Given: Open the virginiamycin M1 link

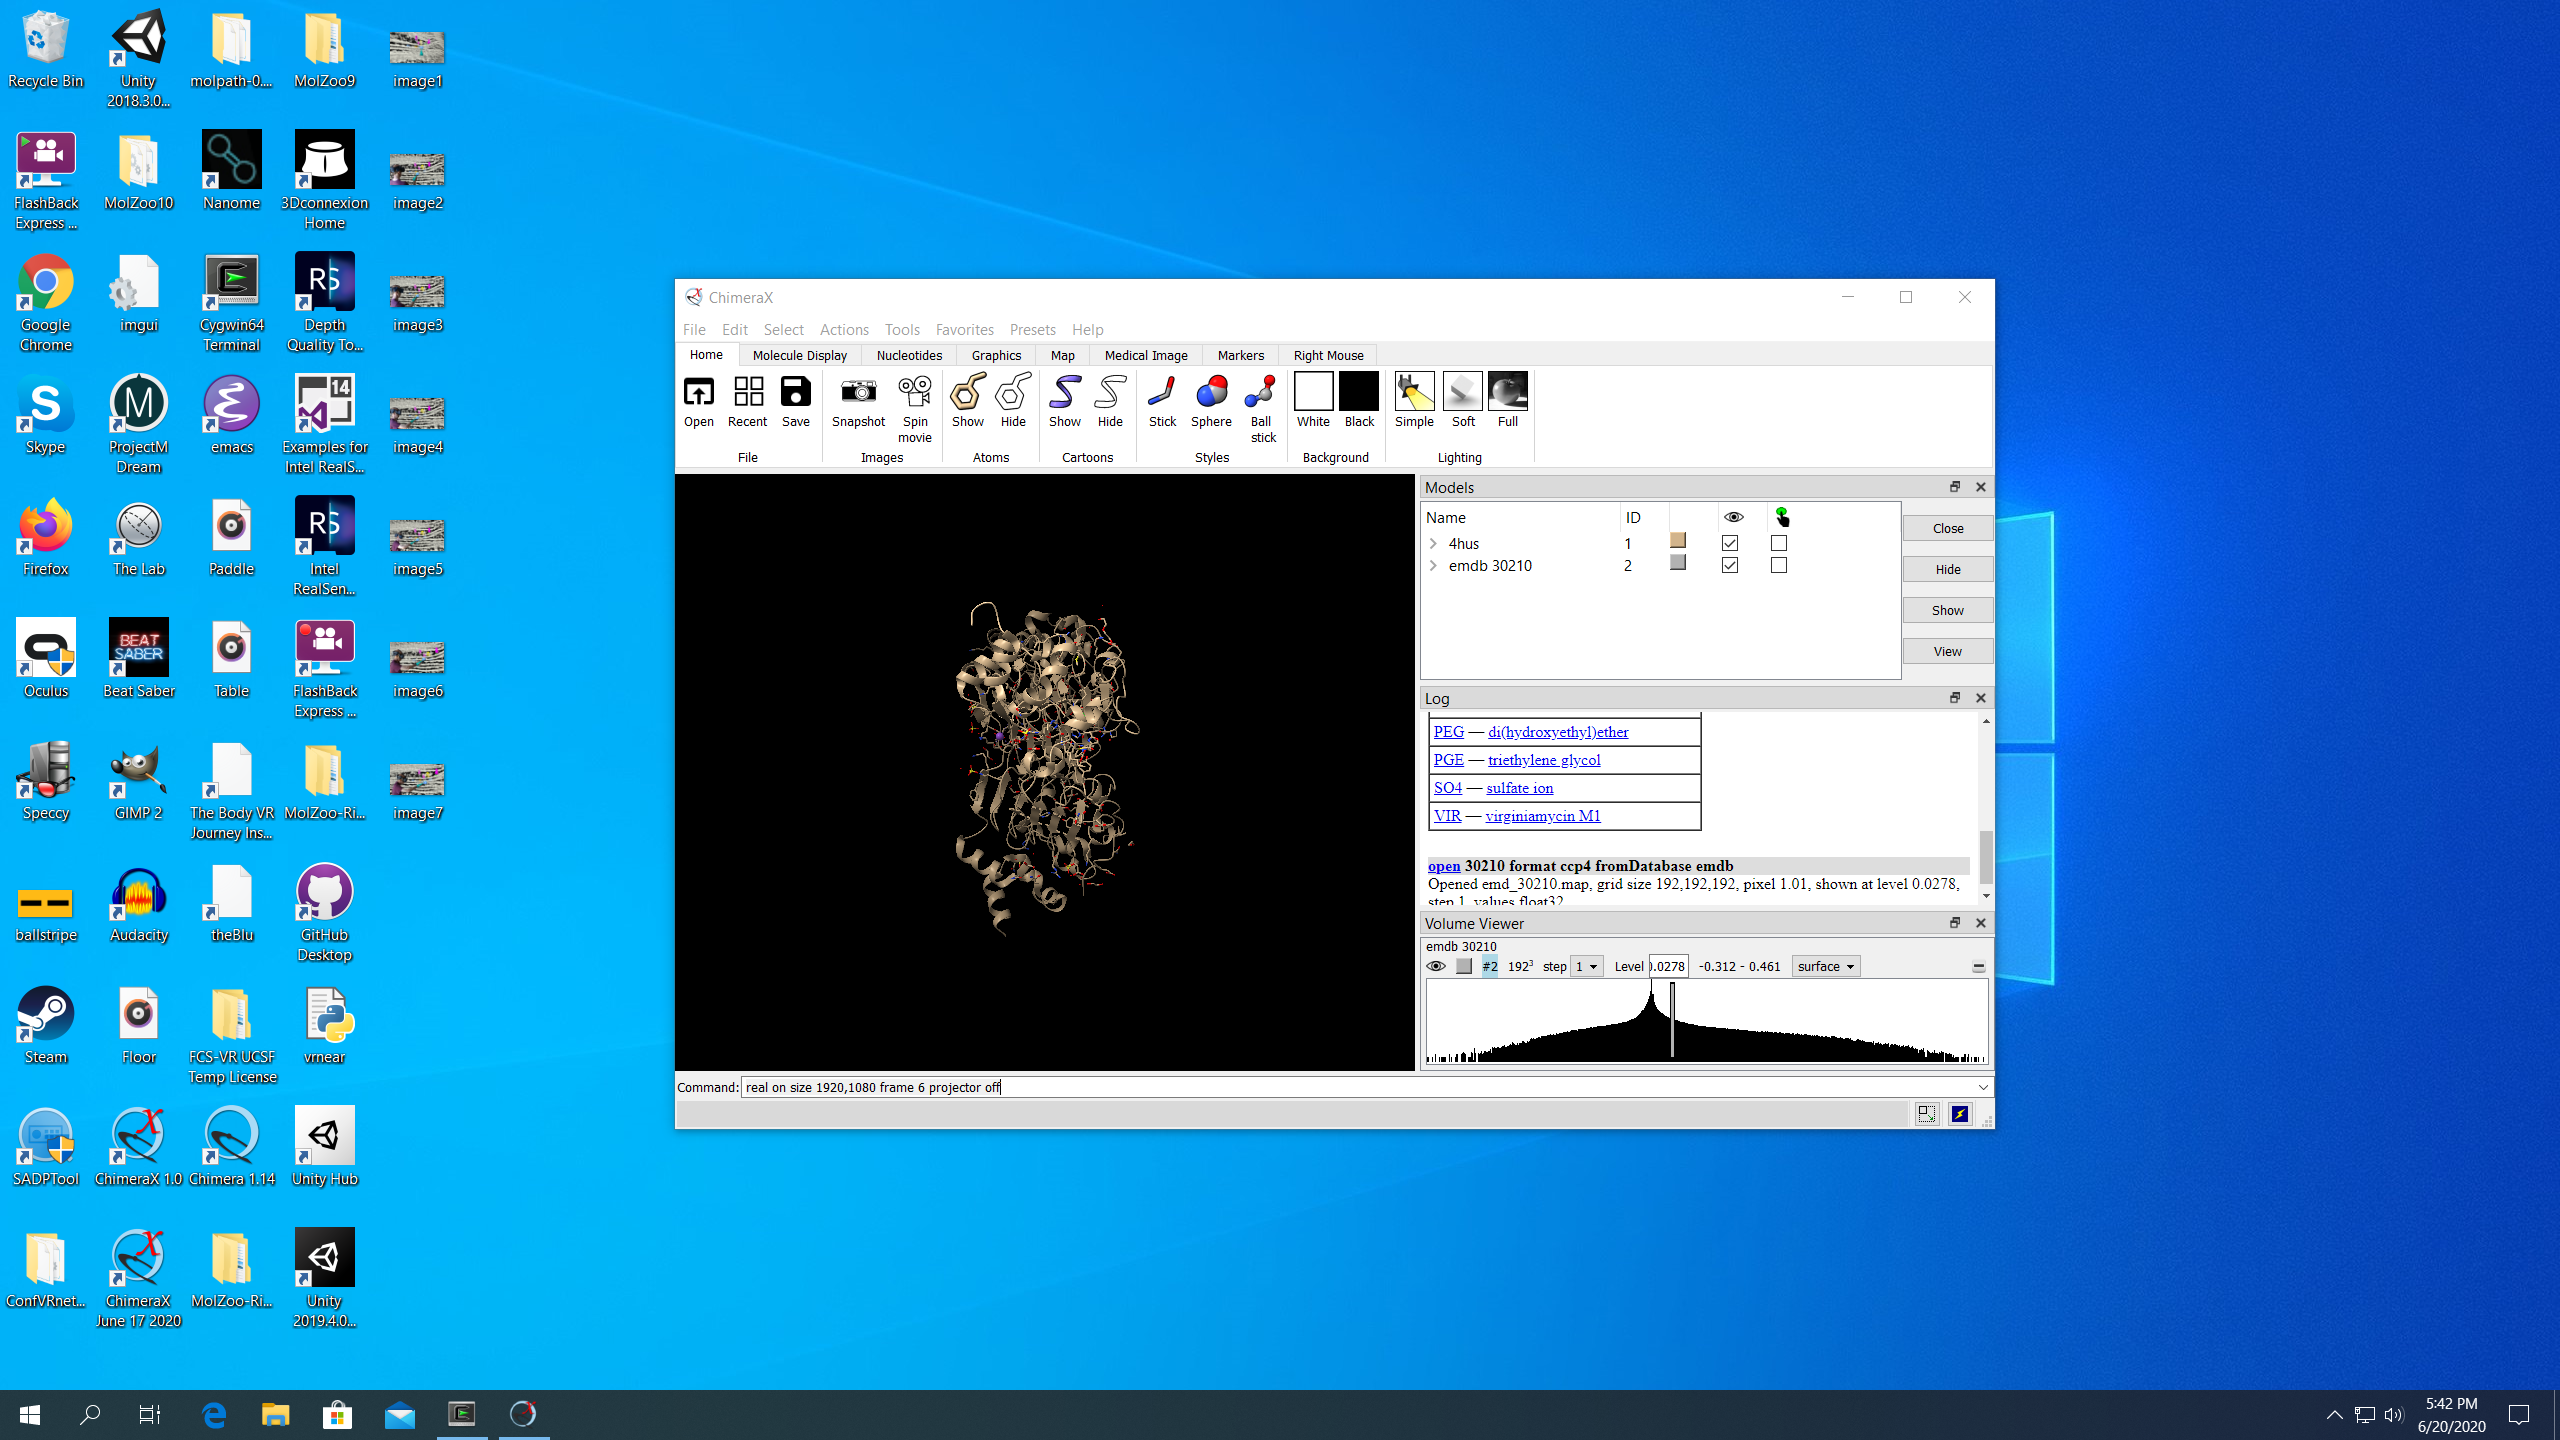Looking at the screenshot, I should click(1542, 815).
